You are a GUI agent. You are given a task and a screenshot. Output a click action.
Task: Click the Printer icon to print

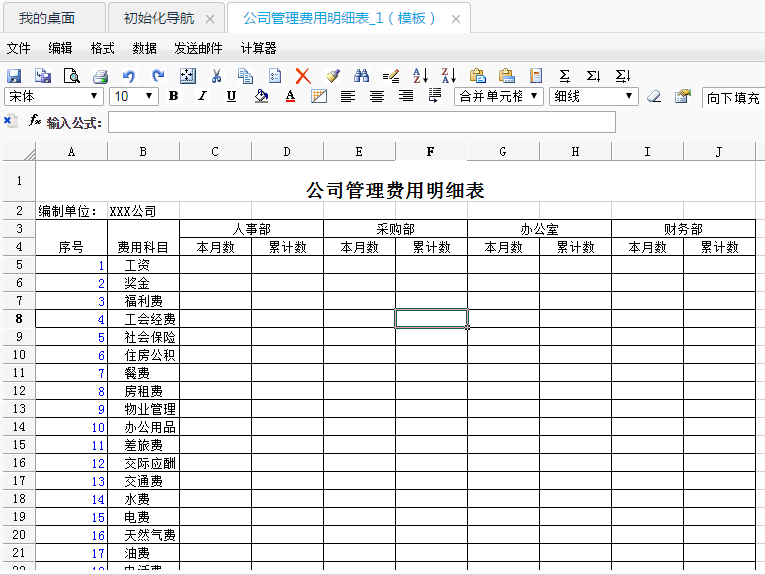[100, 75]
